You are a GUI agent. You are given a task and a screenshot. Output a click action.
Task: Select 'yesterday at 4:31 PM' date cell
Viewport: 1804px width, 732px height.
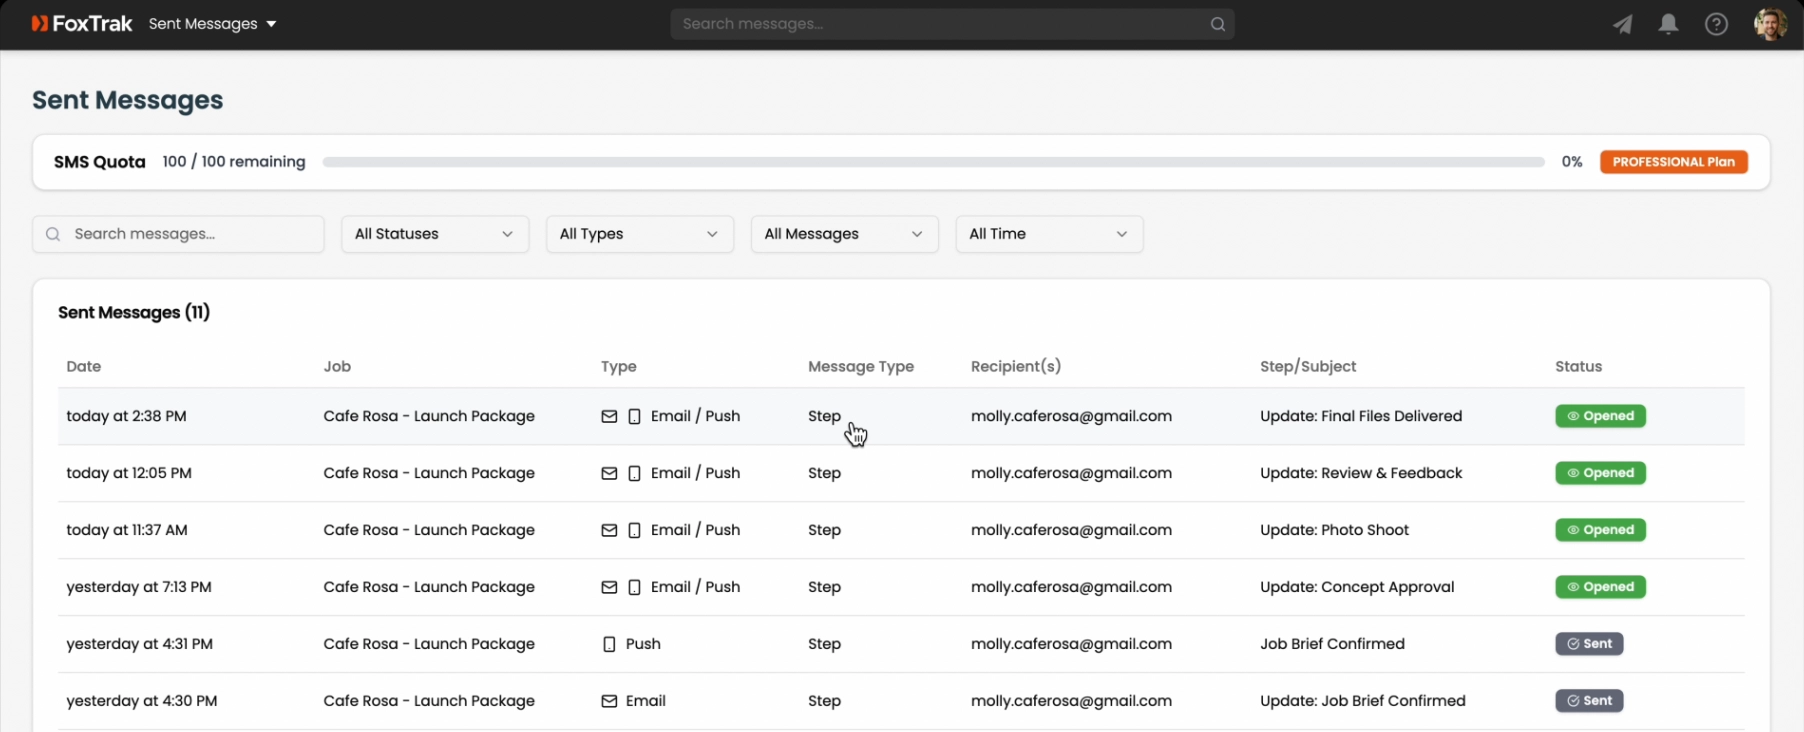coord(139,644)
